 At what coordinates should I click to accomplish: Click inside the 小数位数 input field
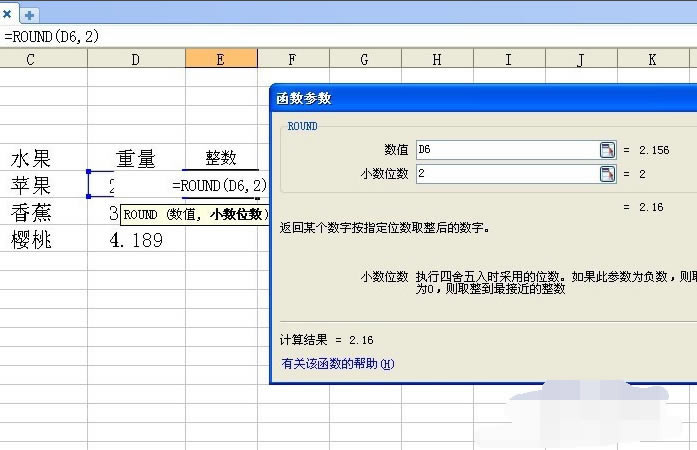click(507, 174)
